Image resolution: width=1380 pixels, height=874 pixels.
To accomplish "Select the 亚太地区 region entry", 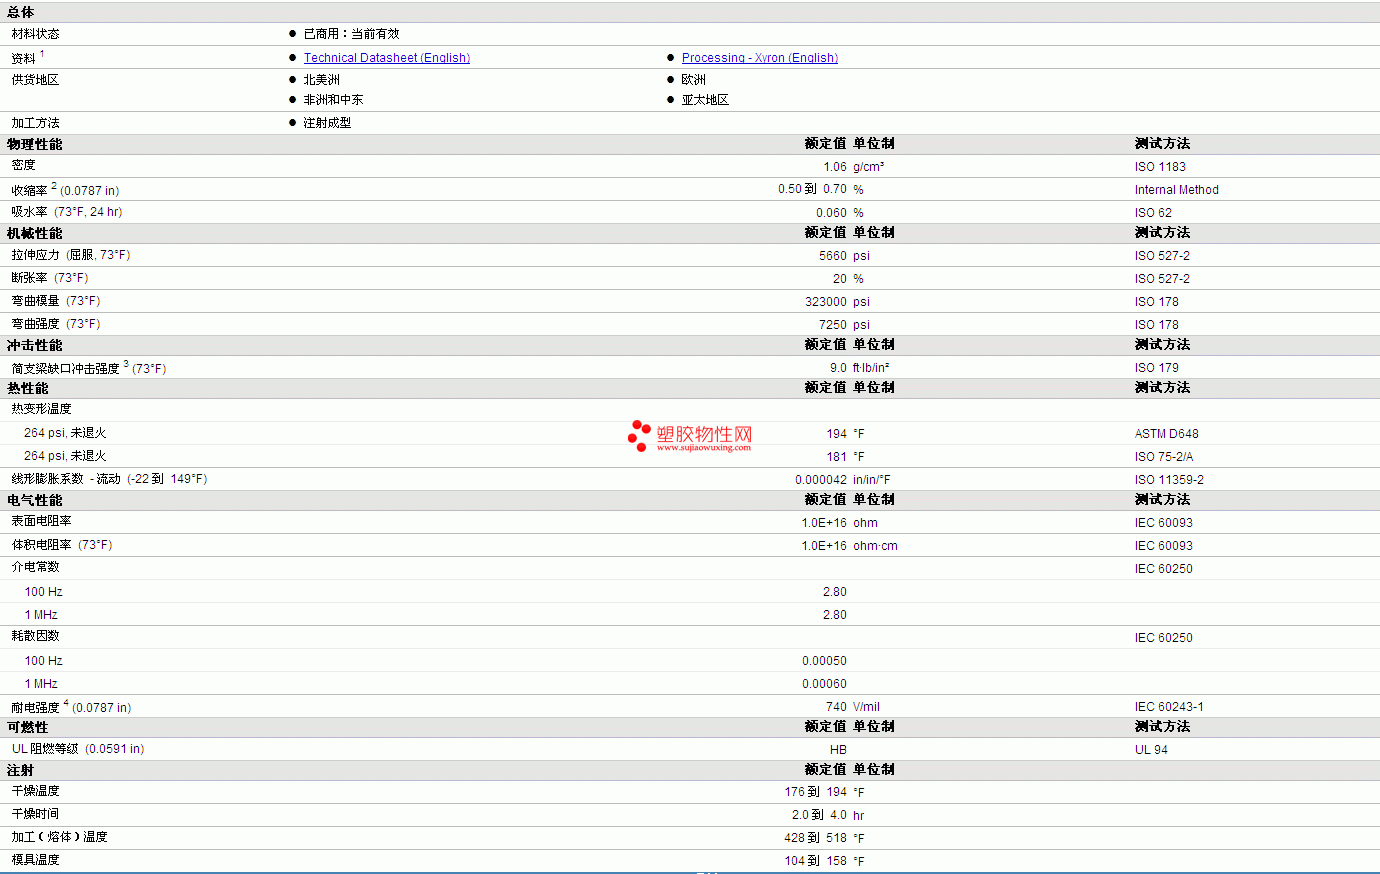I will click(x=706, y=100).
